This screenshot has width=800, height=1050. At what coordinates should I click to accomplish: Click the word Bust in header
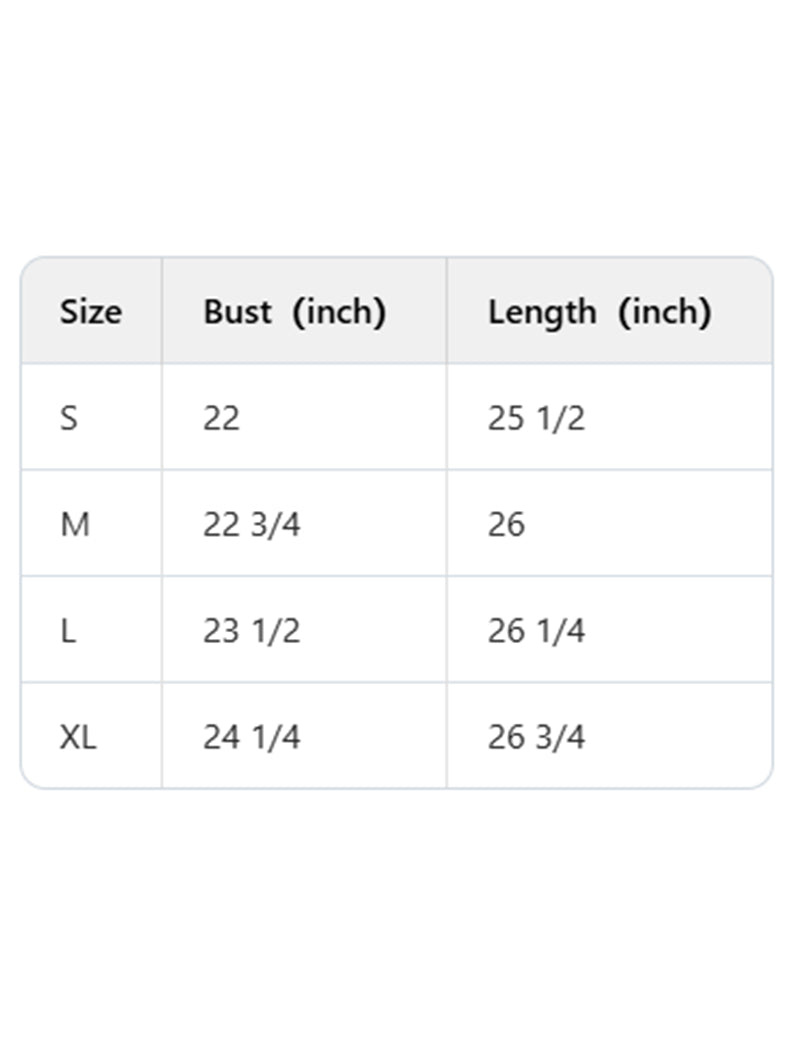pyautogui.click(x=237, y=312)
